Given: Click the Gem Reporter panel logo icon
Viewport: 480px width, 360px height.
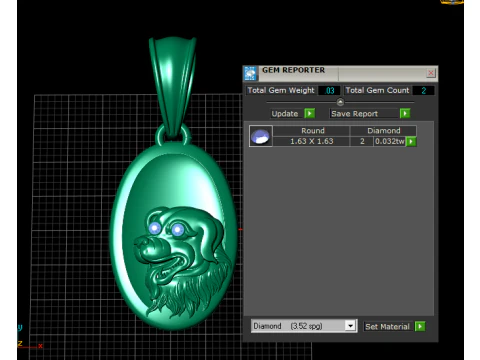Looking at the screenshot, I should (x=250, y=73).
